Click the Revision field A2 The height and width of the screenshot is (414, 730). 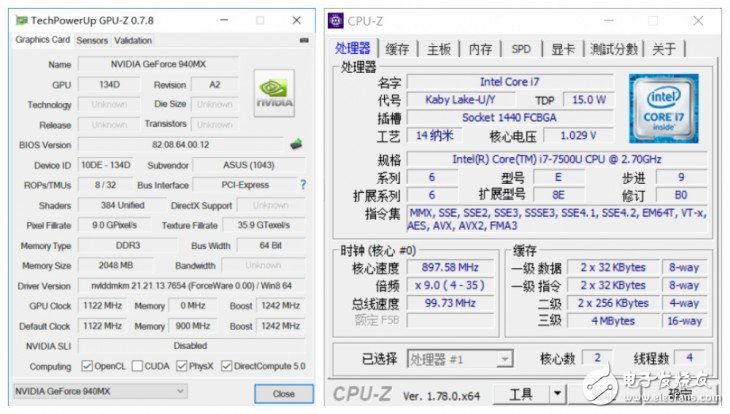coord(215,85)
